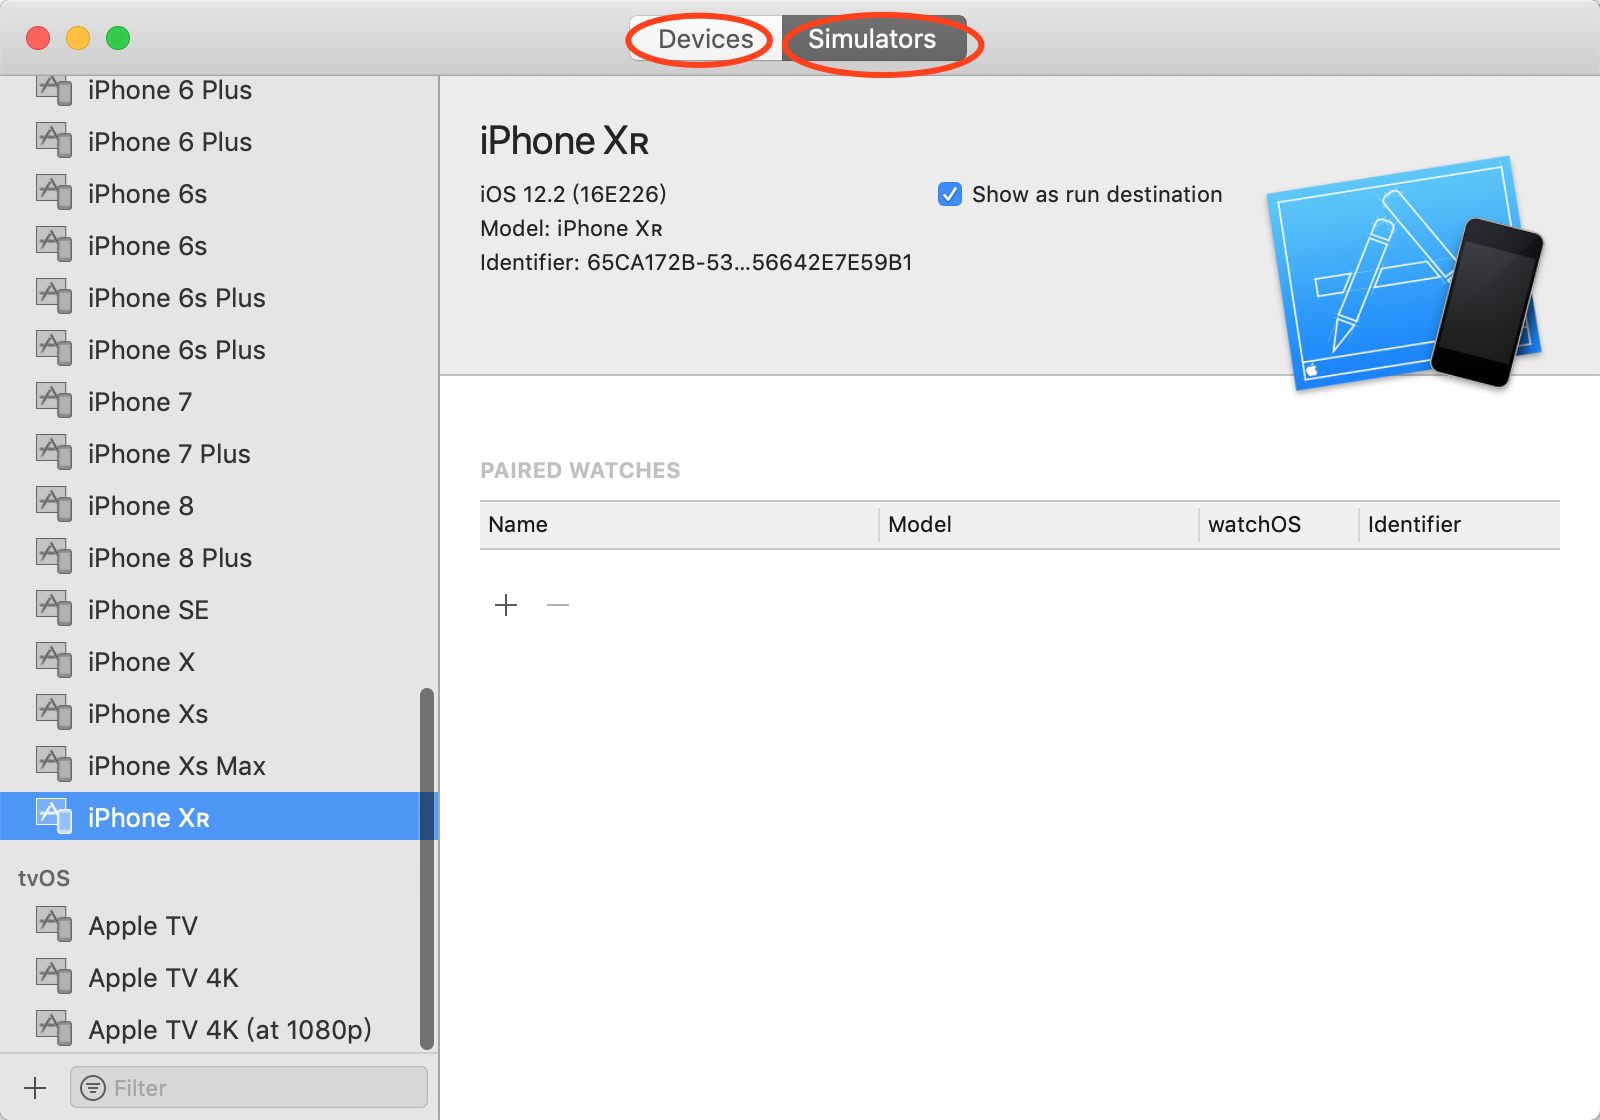Sort by the Model column header
The width and height of the screenshot is (1600, 1120).
point(1038,525)
